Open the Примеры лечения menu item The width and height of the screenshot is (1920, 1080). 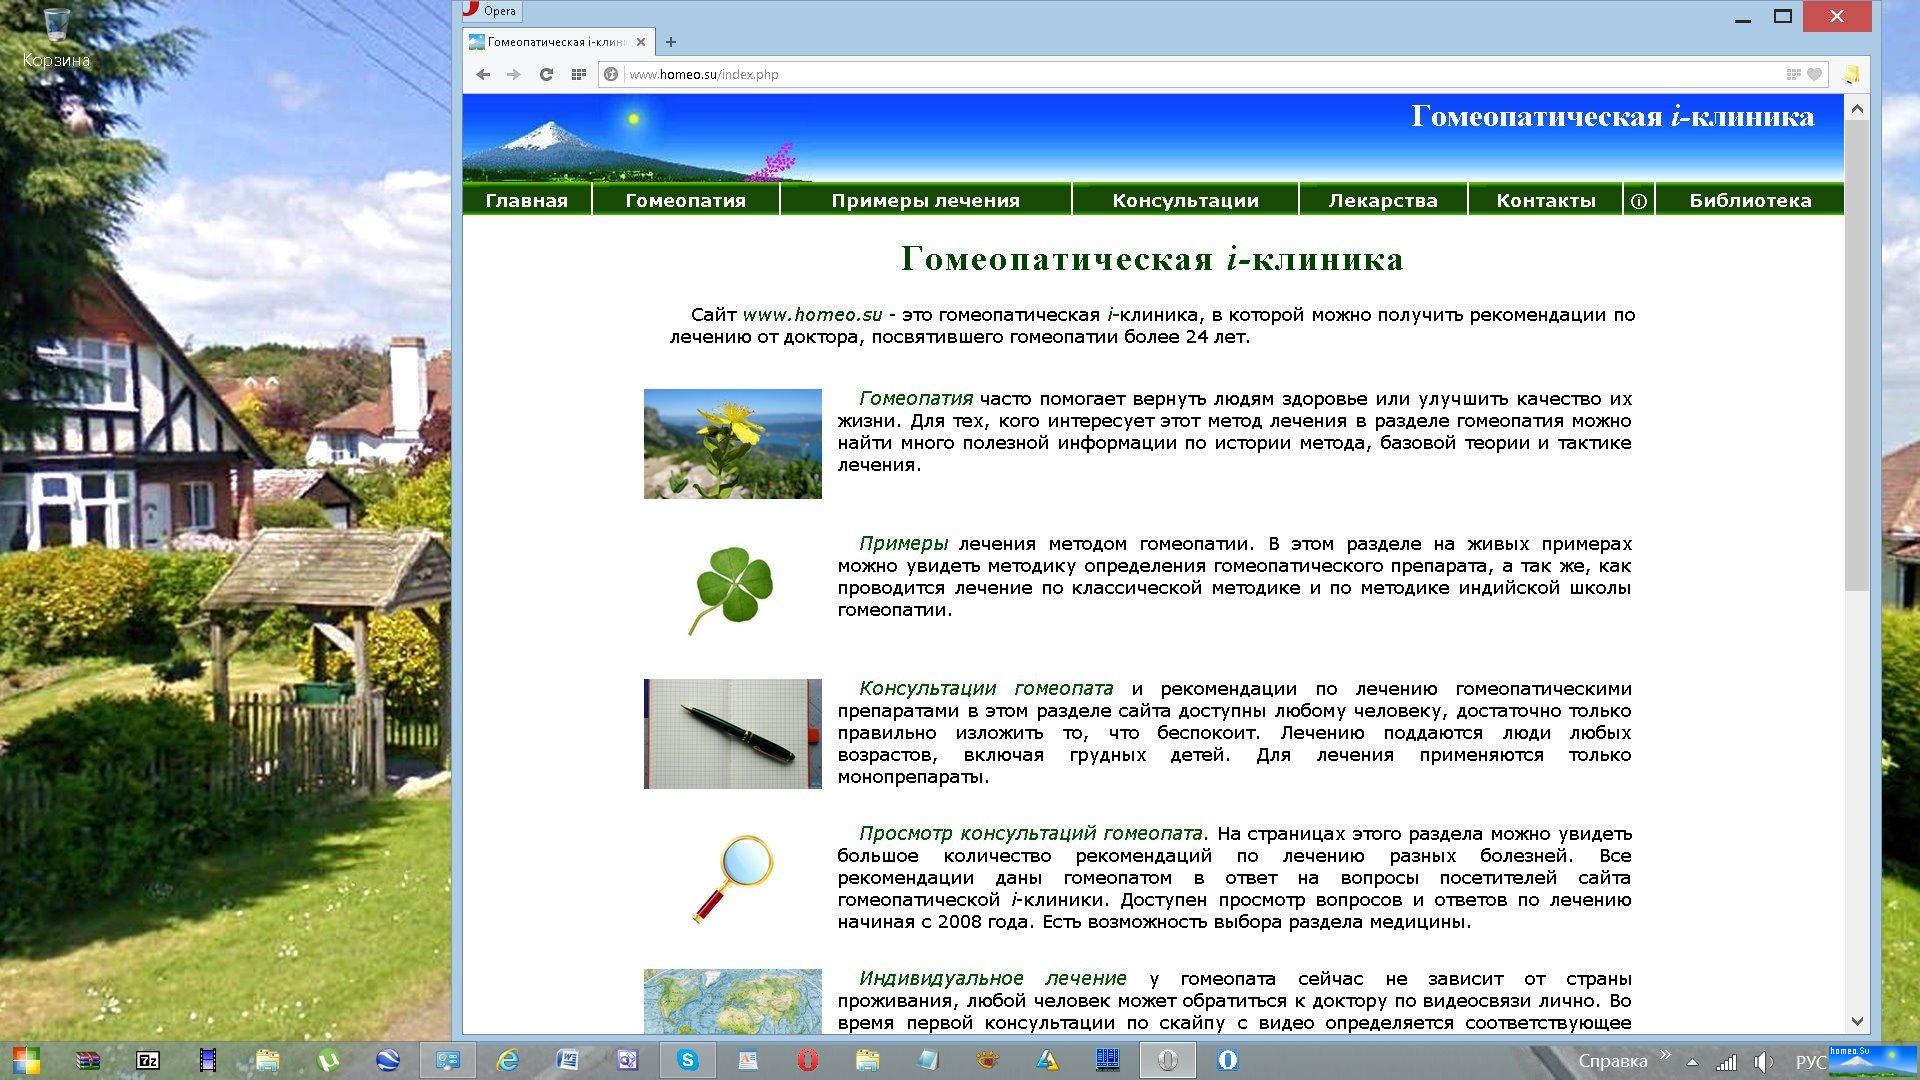(925, 200)
